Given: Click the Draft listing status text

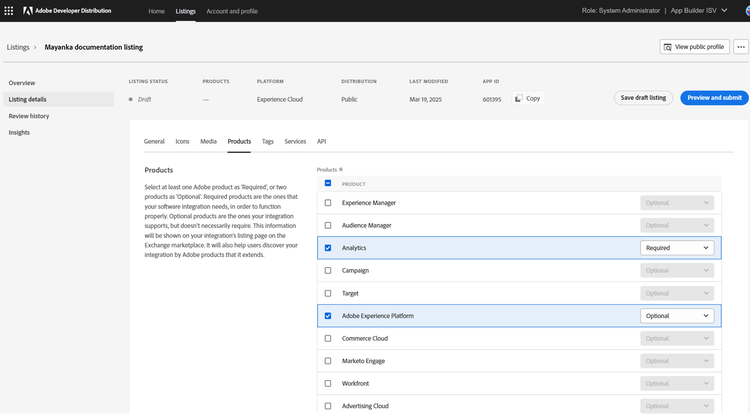Looking at the screenshot, I should (x=144, y=99).
